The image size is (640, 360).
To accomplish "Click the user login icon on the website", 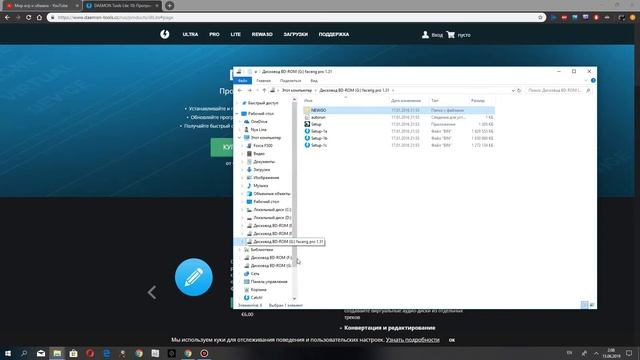I will point(425,35).
